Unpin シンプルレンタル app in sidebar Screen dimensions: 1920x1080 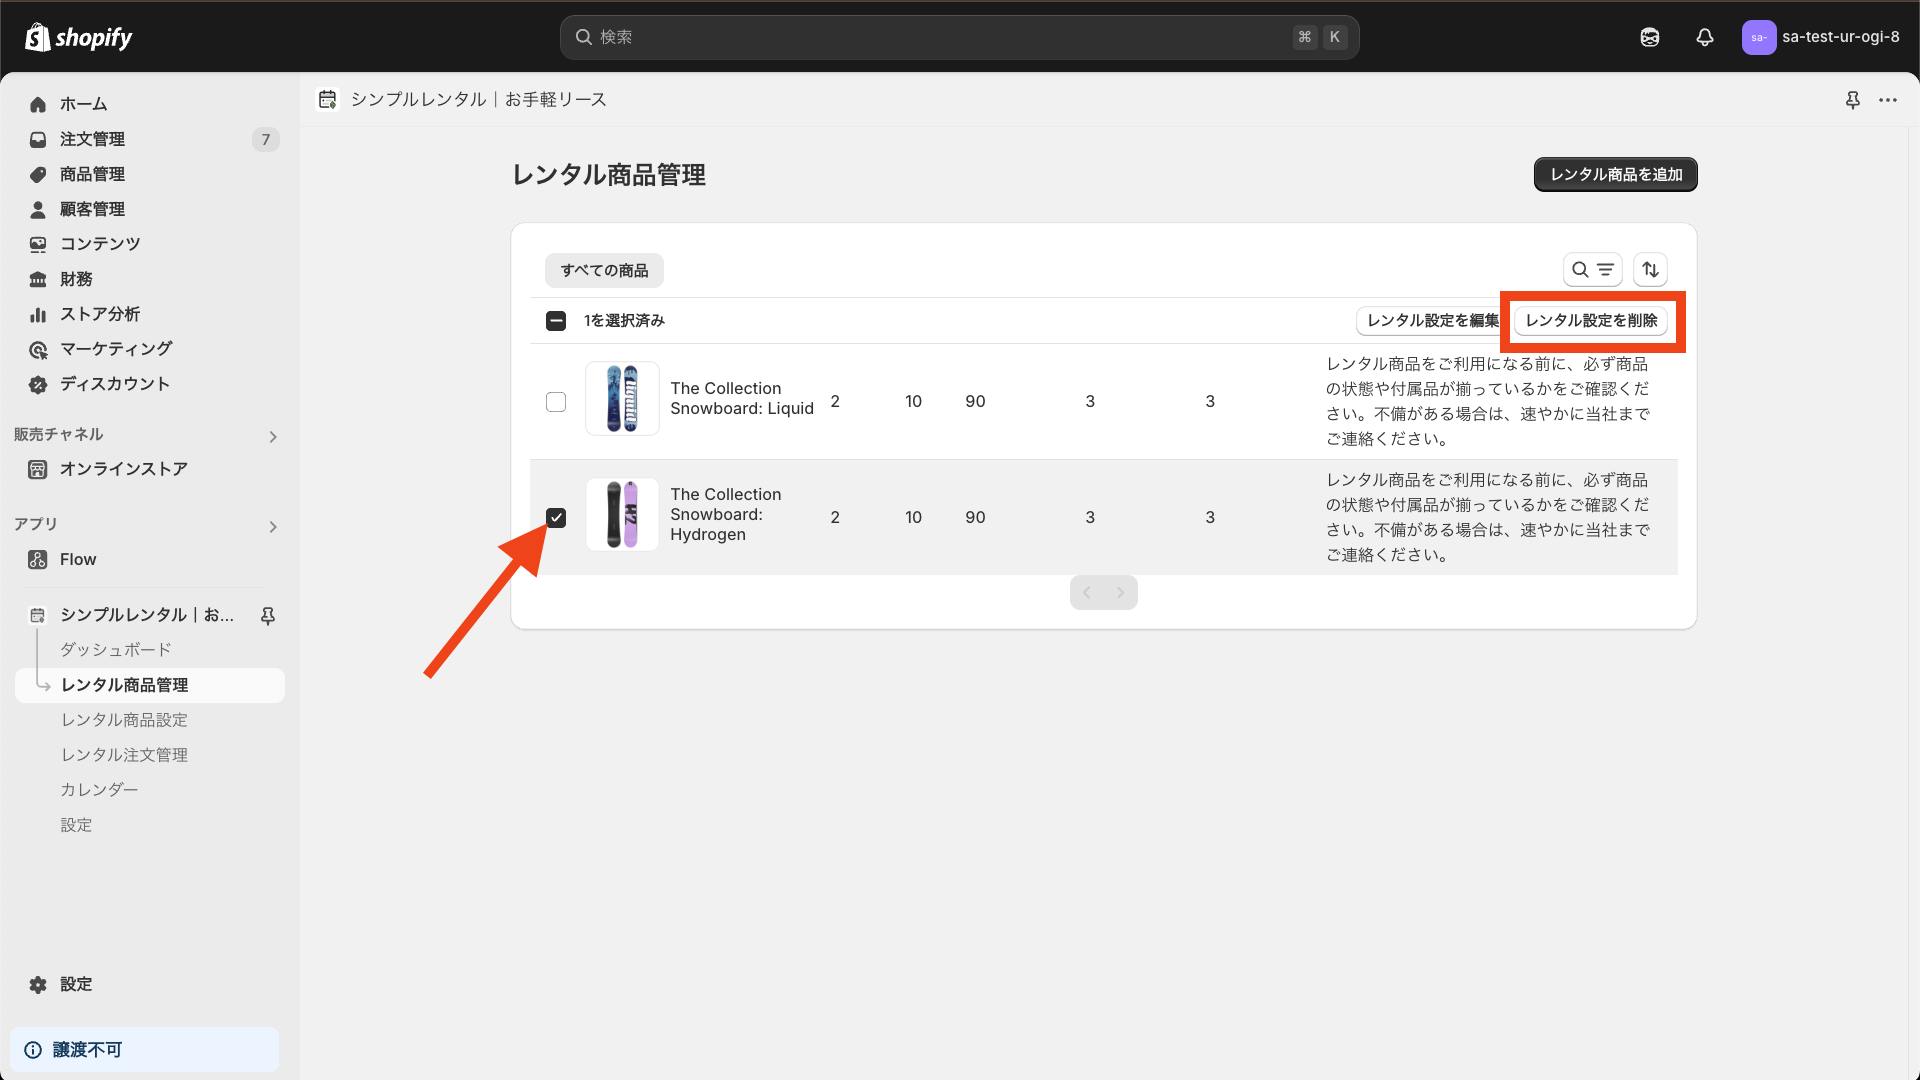tap(268, 615)
